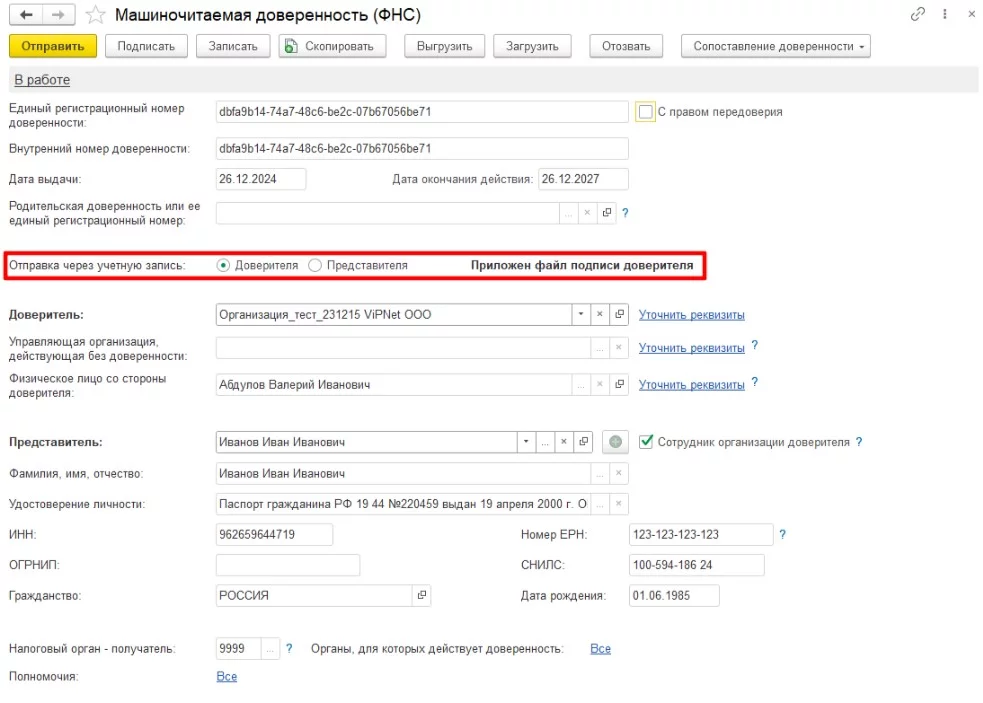
Task: Show help for parent power of attorney
Action: (x=625, y=213)
